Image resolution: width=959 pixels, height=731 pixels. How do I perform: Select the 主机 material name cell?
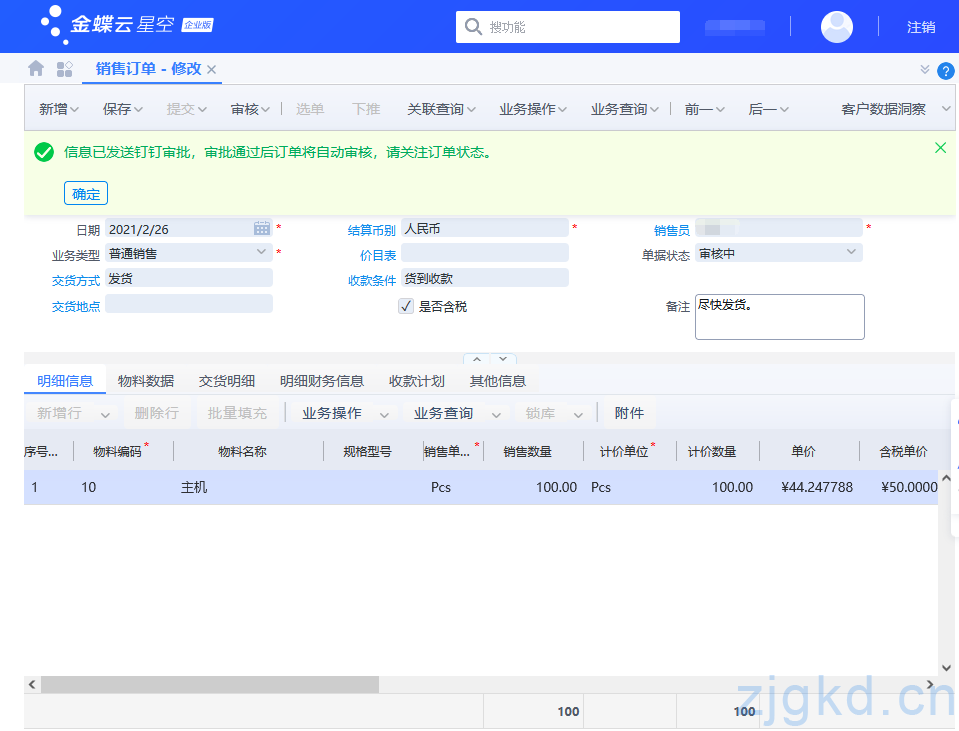pyautogui.click(x=249, y=487)
